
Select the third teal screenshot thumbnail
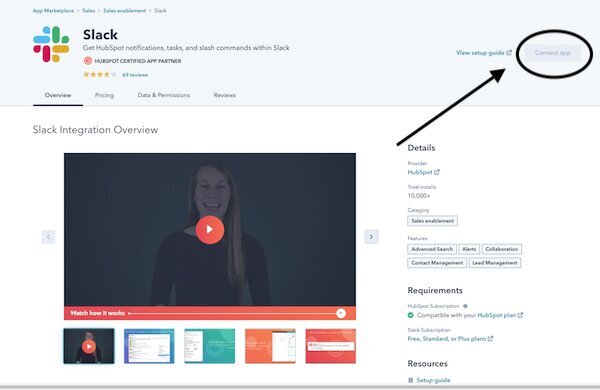[210, 346]
